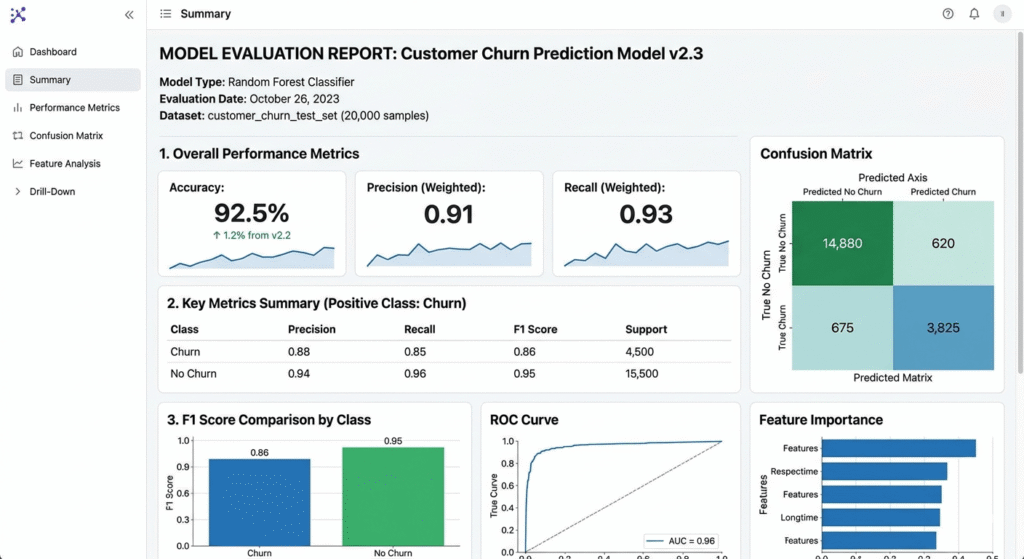
Task: Go to Performance Metrics page
Action: pos(72,108)
